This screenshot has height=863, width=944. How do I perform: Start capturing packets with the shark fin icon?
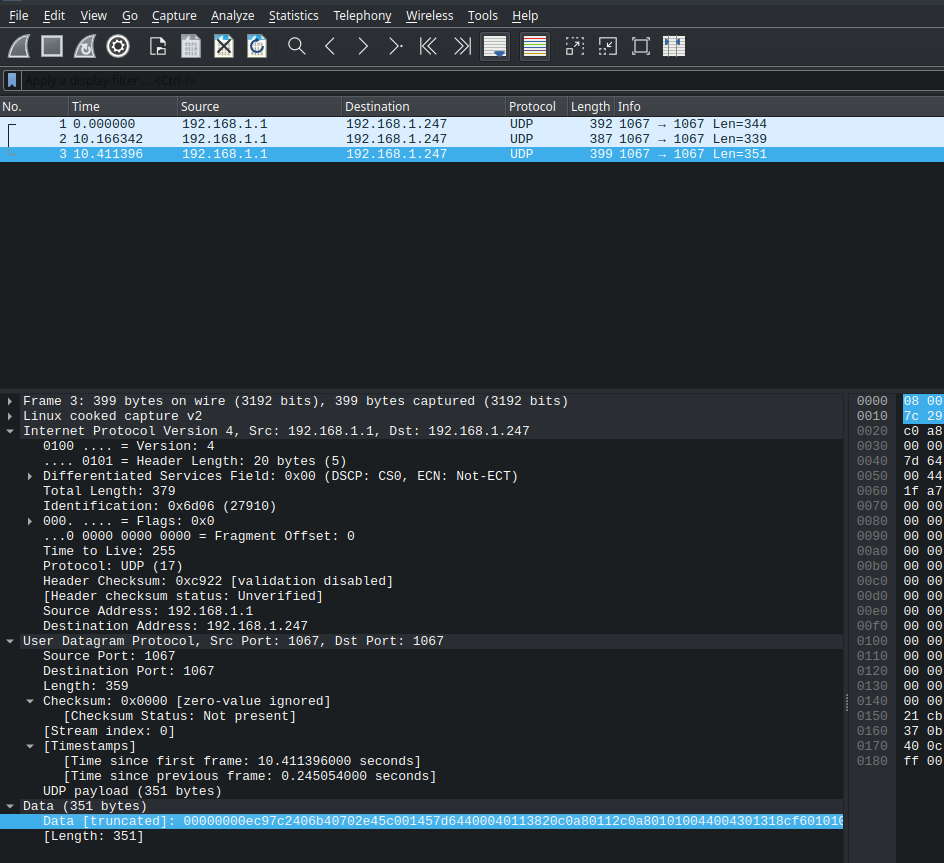click(x=19, y=46)
